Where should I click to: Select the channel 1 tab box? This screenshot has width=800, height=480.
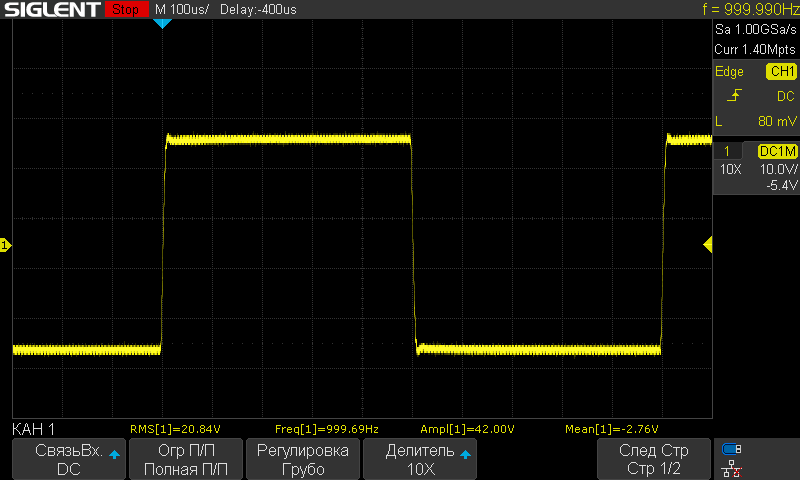[727, 151]
